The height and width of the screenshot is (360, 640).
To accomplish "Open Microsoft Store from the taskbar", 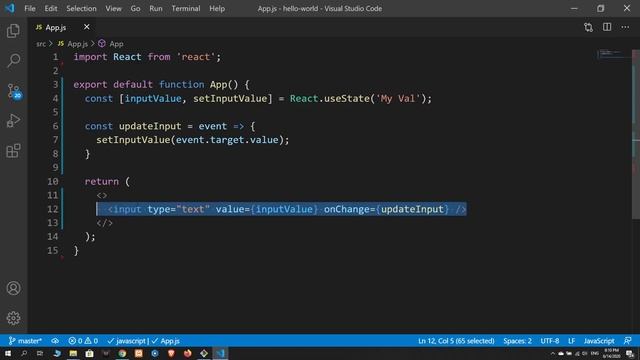I will tap(89, 353).
